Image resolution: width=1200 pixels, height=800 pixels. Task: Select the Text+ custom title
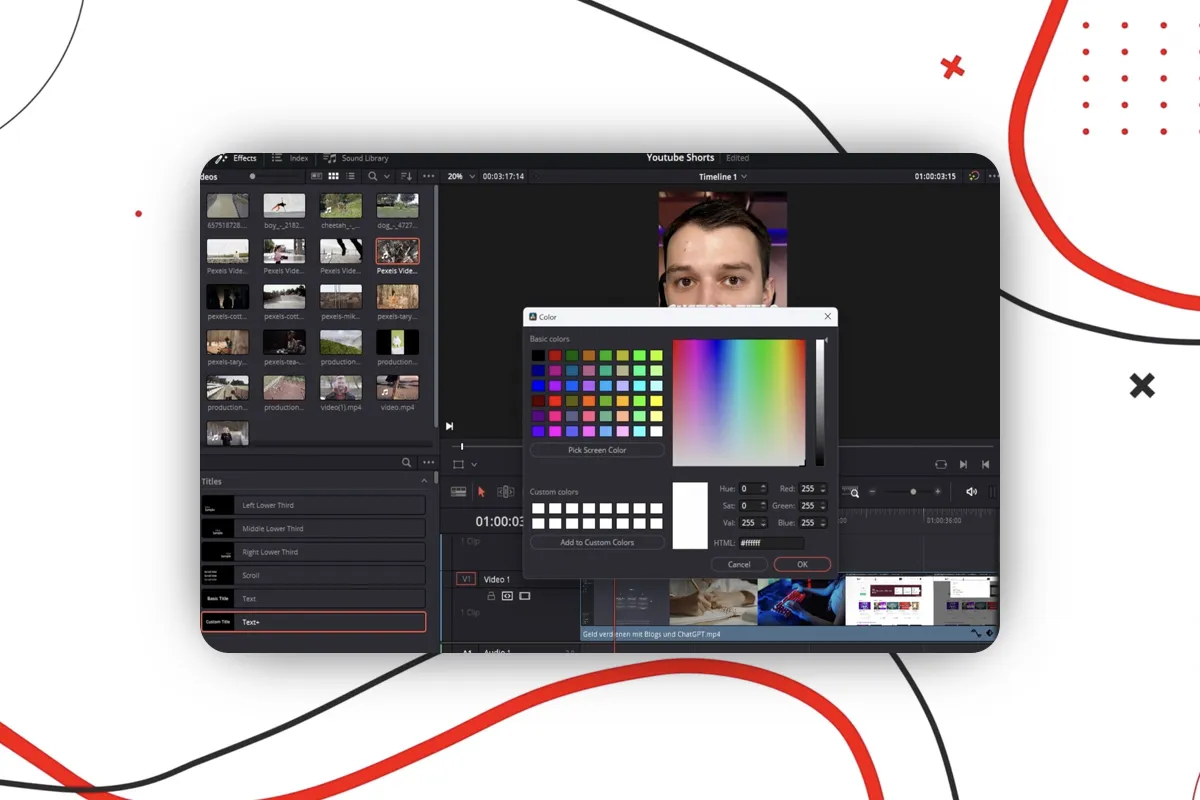tap(314, 622)
